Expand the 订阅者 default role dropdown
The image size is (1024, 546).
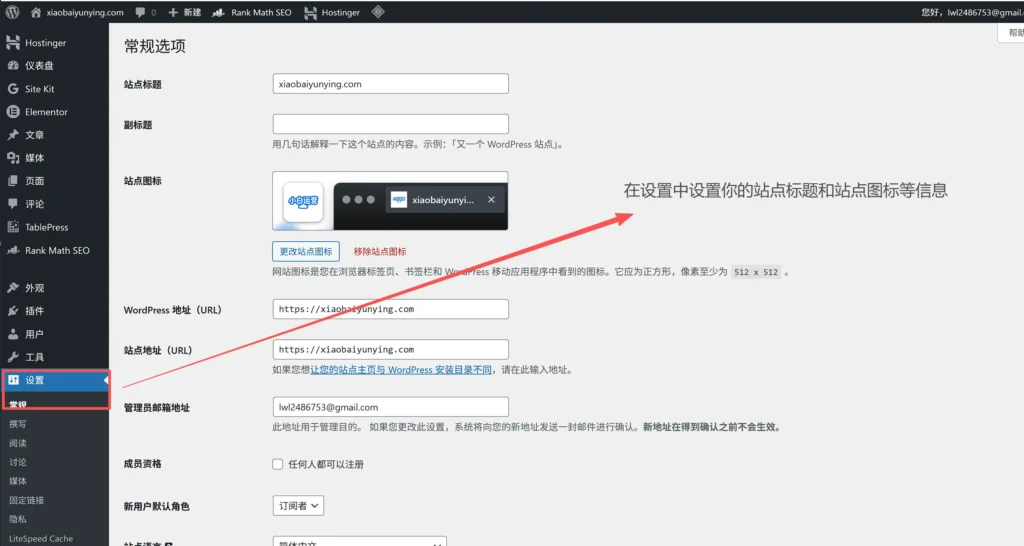(x=298, y=506)
